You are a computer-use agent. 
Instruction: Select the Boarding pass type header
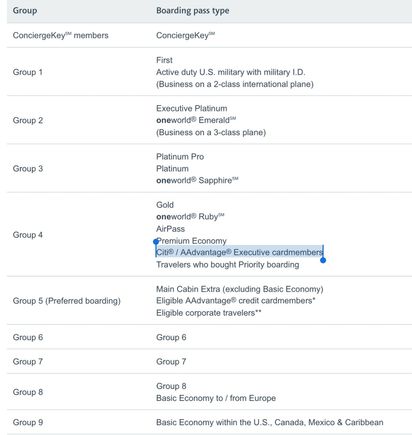click(193, 11)
